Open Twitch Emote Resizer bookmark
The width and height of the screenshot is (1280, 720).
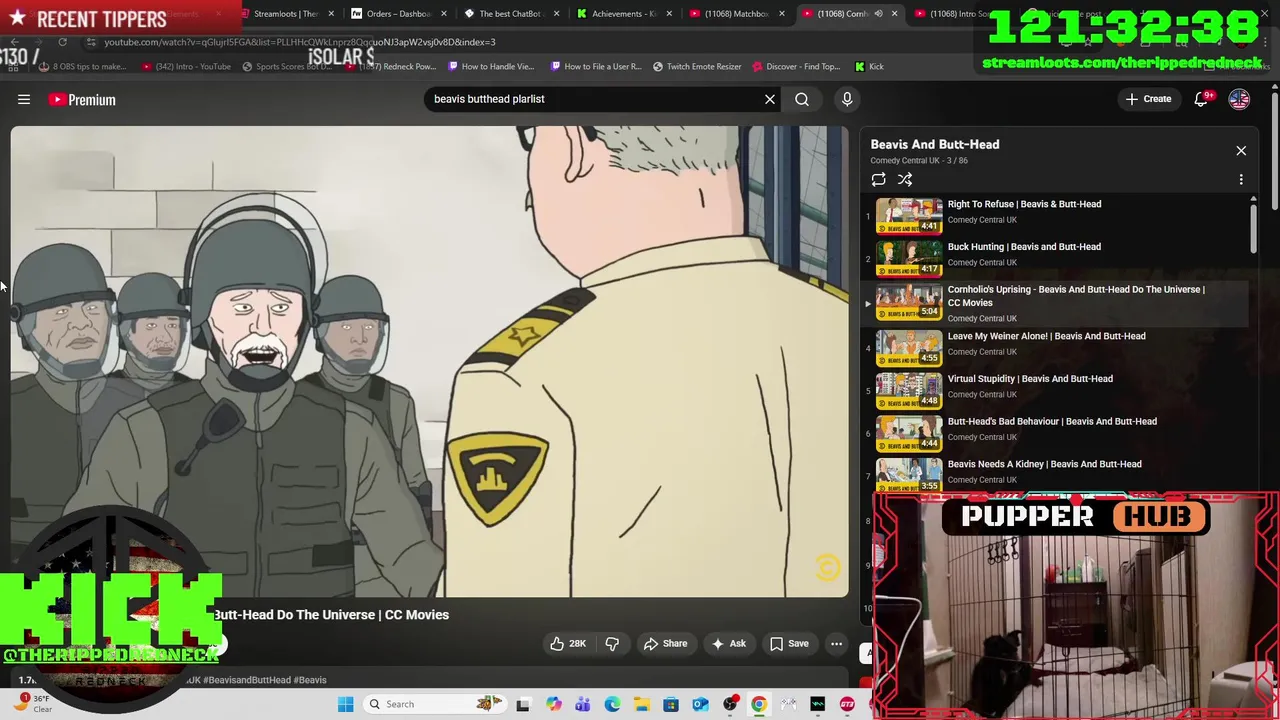click(x=697, y=67)
